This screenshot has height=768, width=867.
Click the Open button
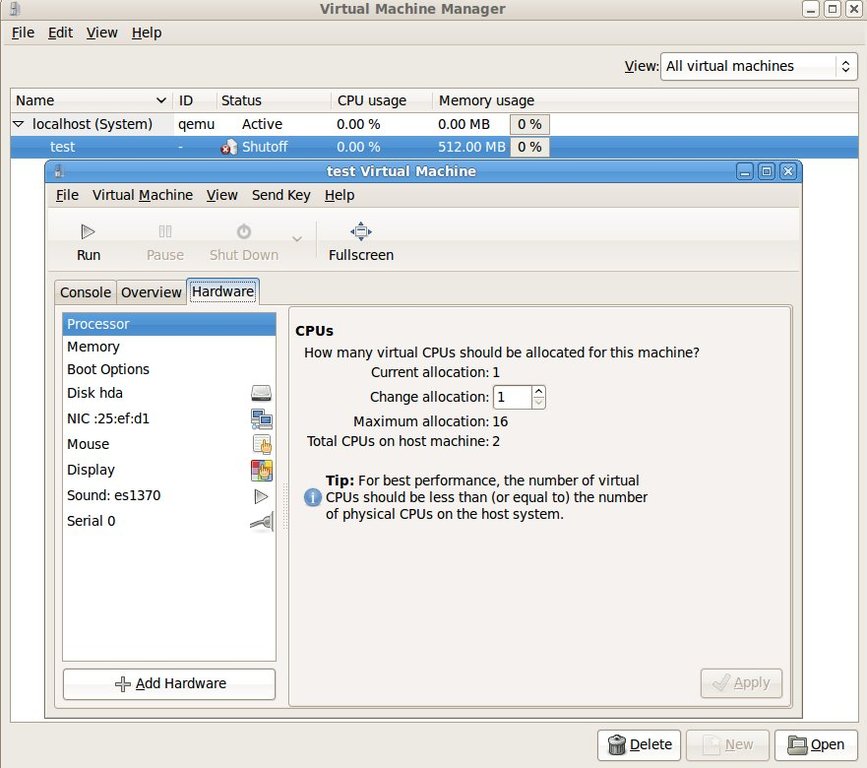[x=816, y=745]
